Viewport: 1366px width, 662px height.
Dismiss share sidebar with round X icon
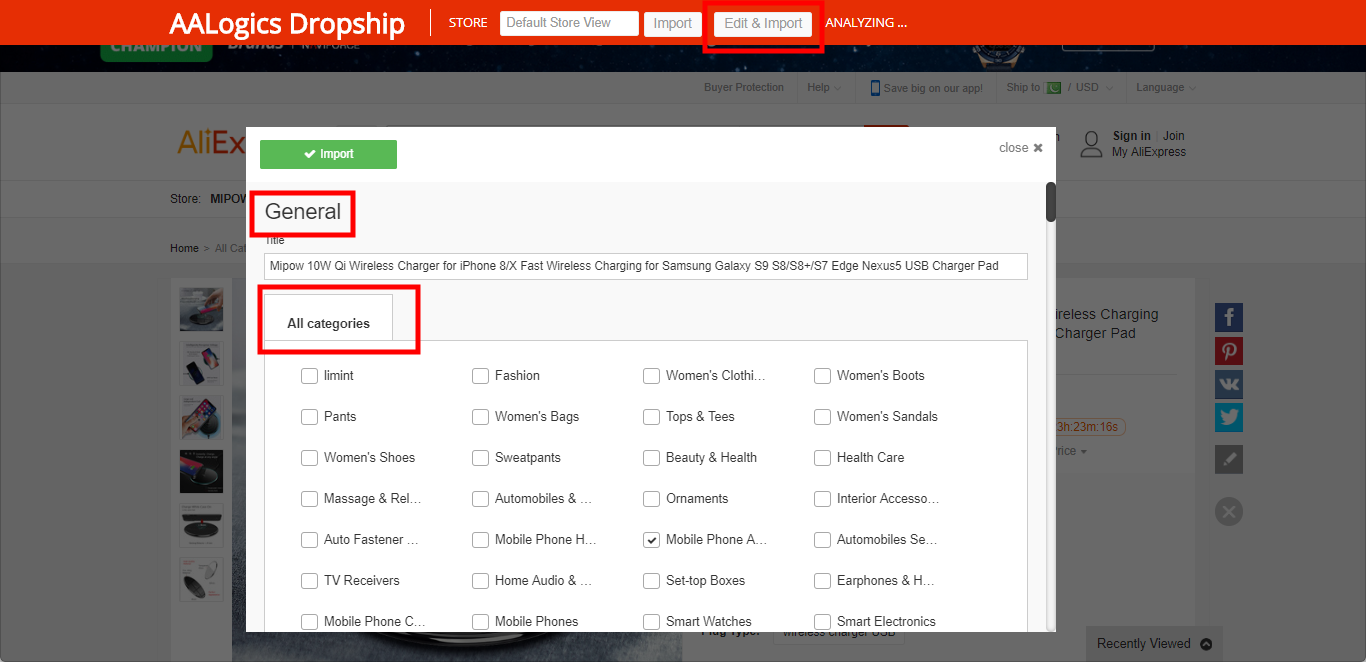(1229, 512)
